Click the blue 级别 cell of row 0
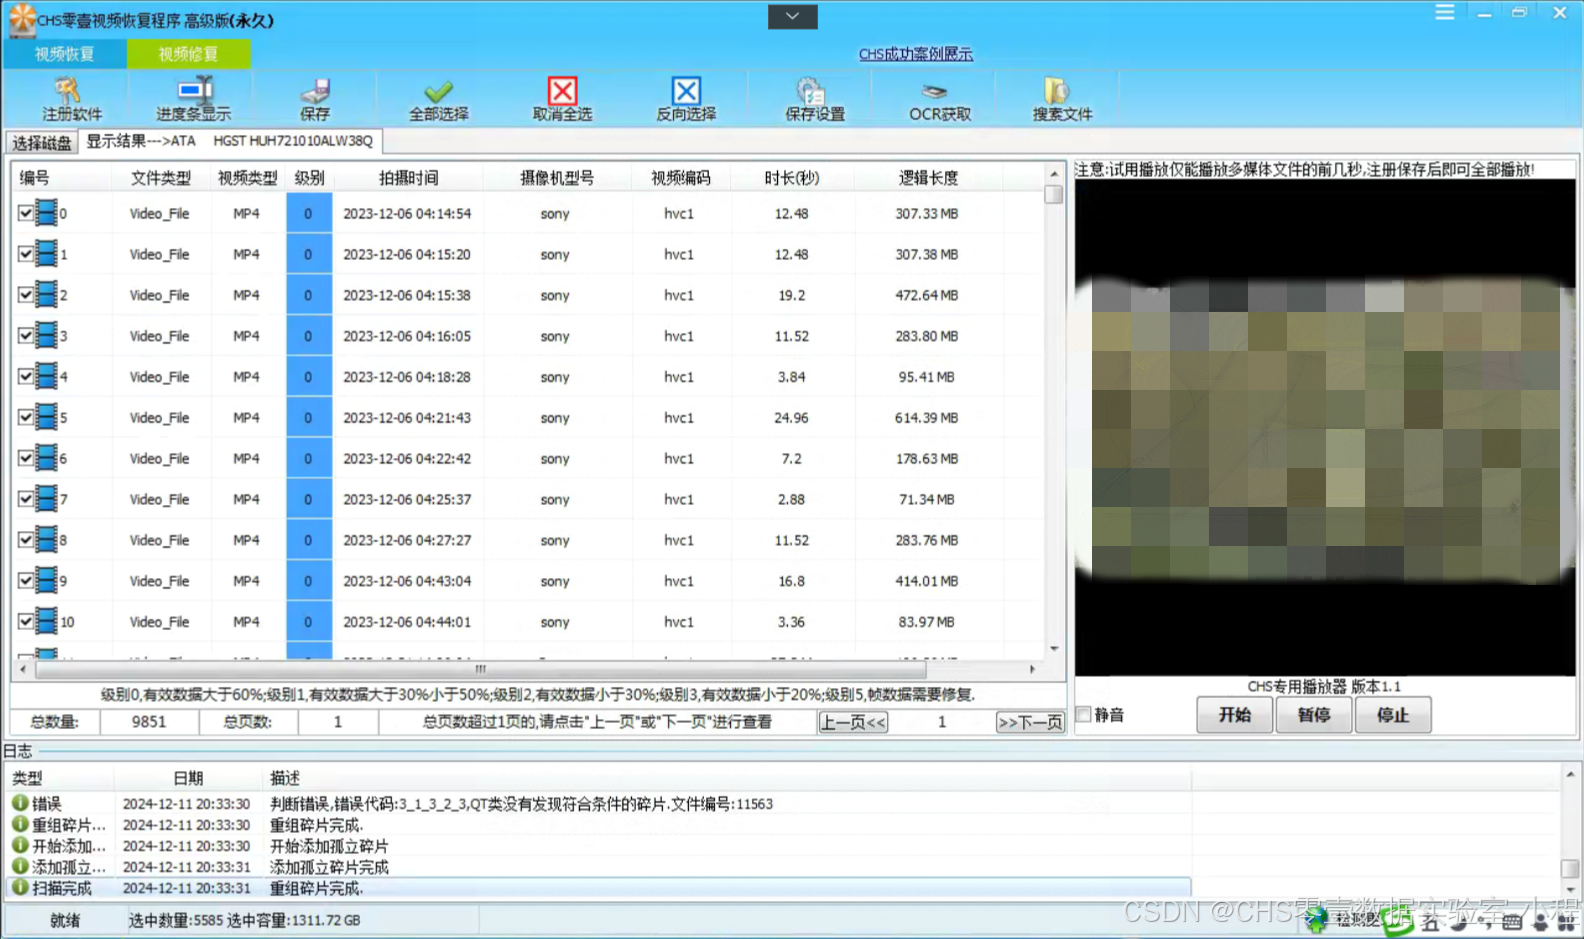The width and height of the screenshot is (1584, 939). (308, 213)
